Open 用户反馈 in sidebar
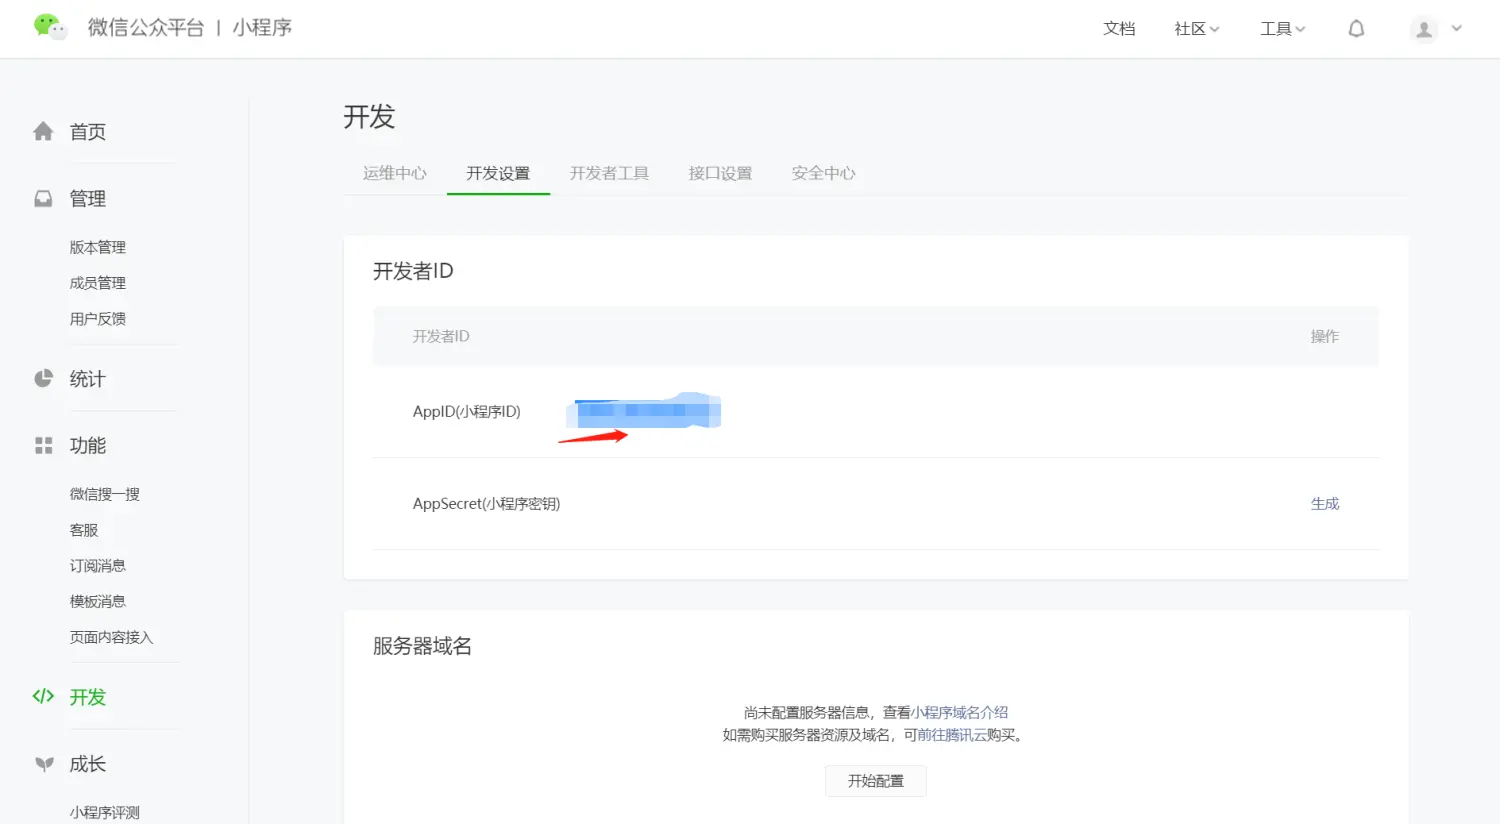The width and height of the screenshot is (1500, 824). pyautogui.click(x=98, y=319)
